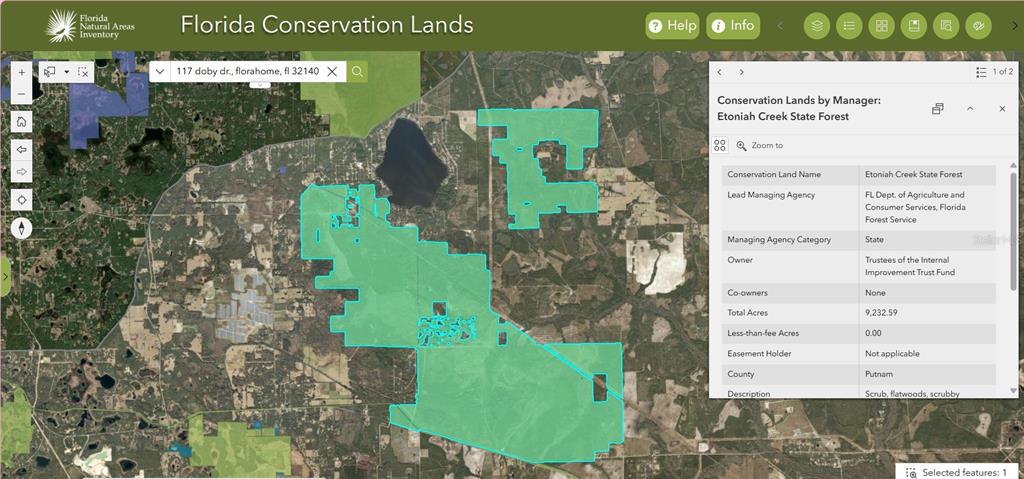Open the Basemap gallery grid icon
The width and height of the screenshot is (1024, 479).
(x=881, y=26)
